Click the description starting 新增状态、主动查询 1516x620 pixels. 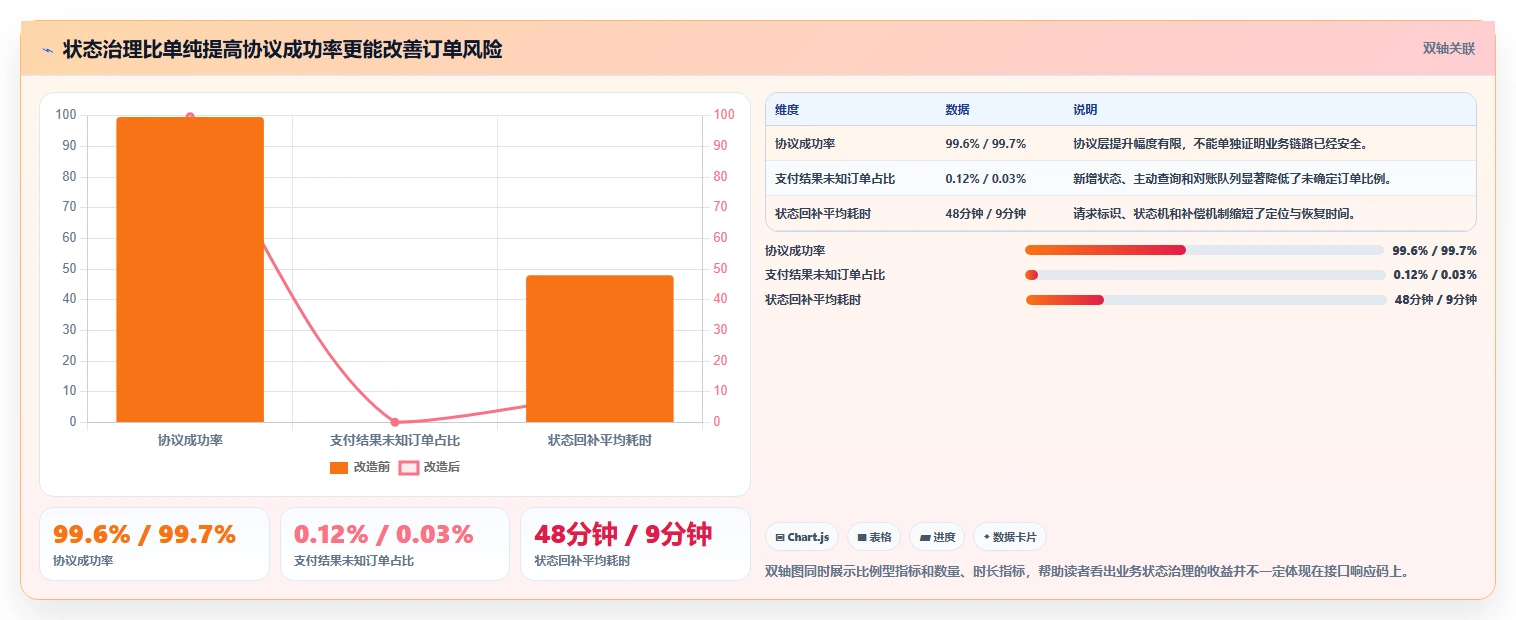click(1232, 179)
